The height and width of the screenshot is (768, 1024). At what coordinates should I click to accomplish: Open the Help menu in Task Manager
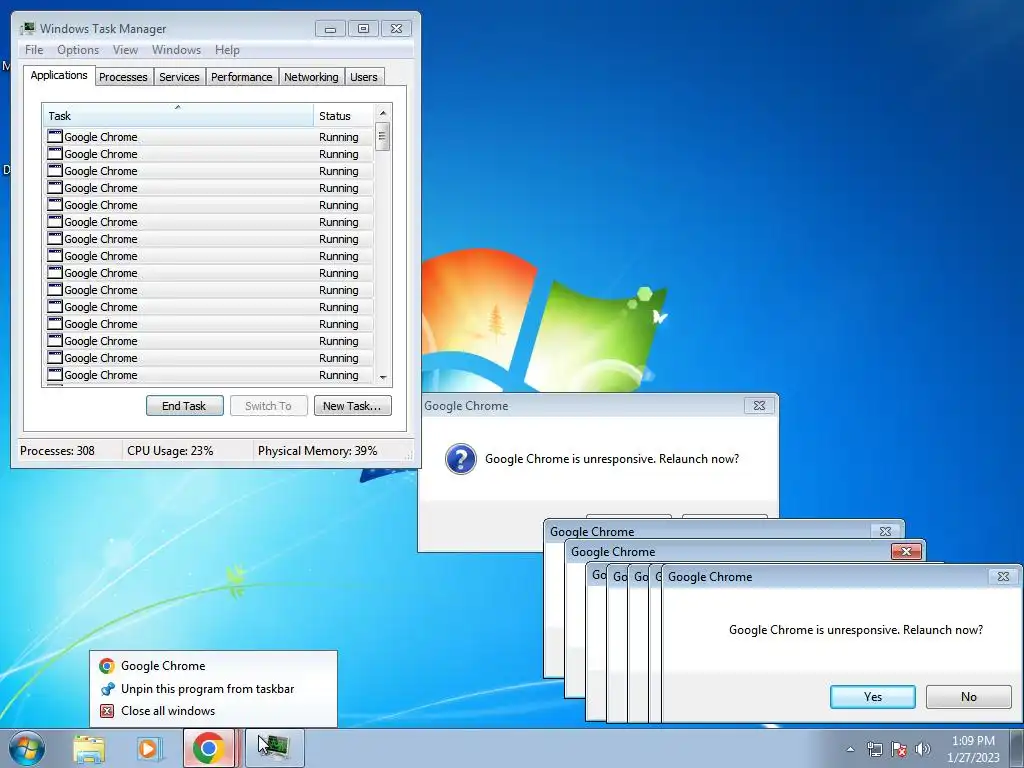227,50
